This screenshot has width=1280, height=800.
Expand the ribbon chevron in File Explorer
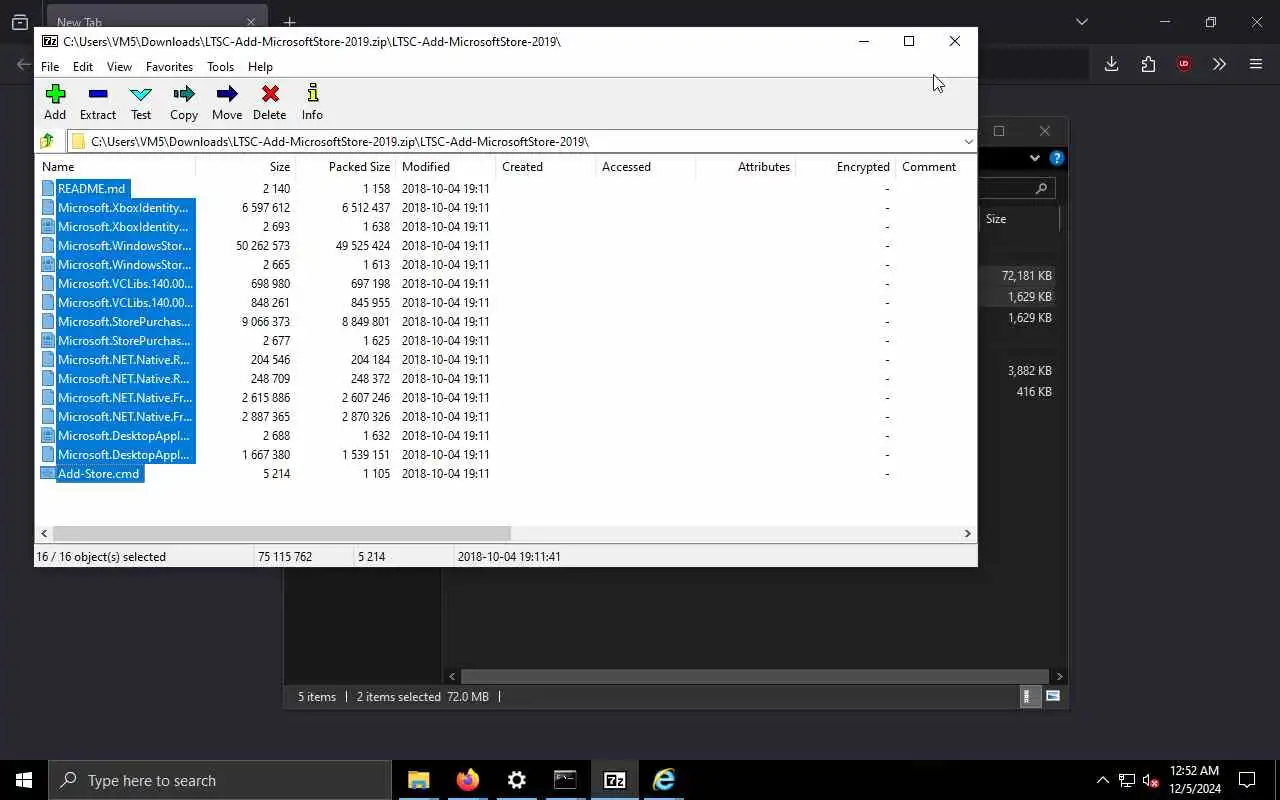(x=1034, y=158)
